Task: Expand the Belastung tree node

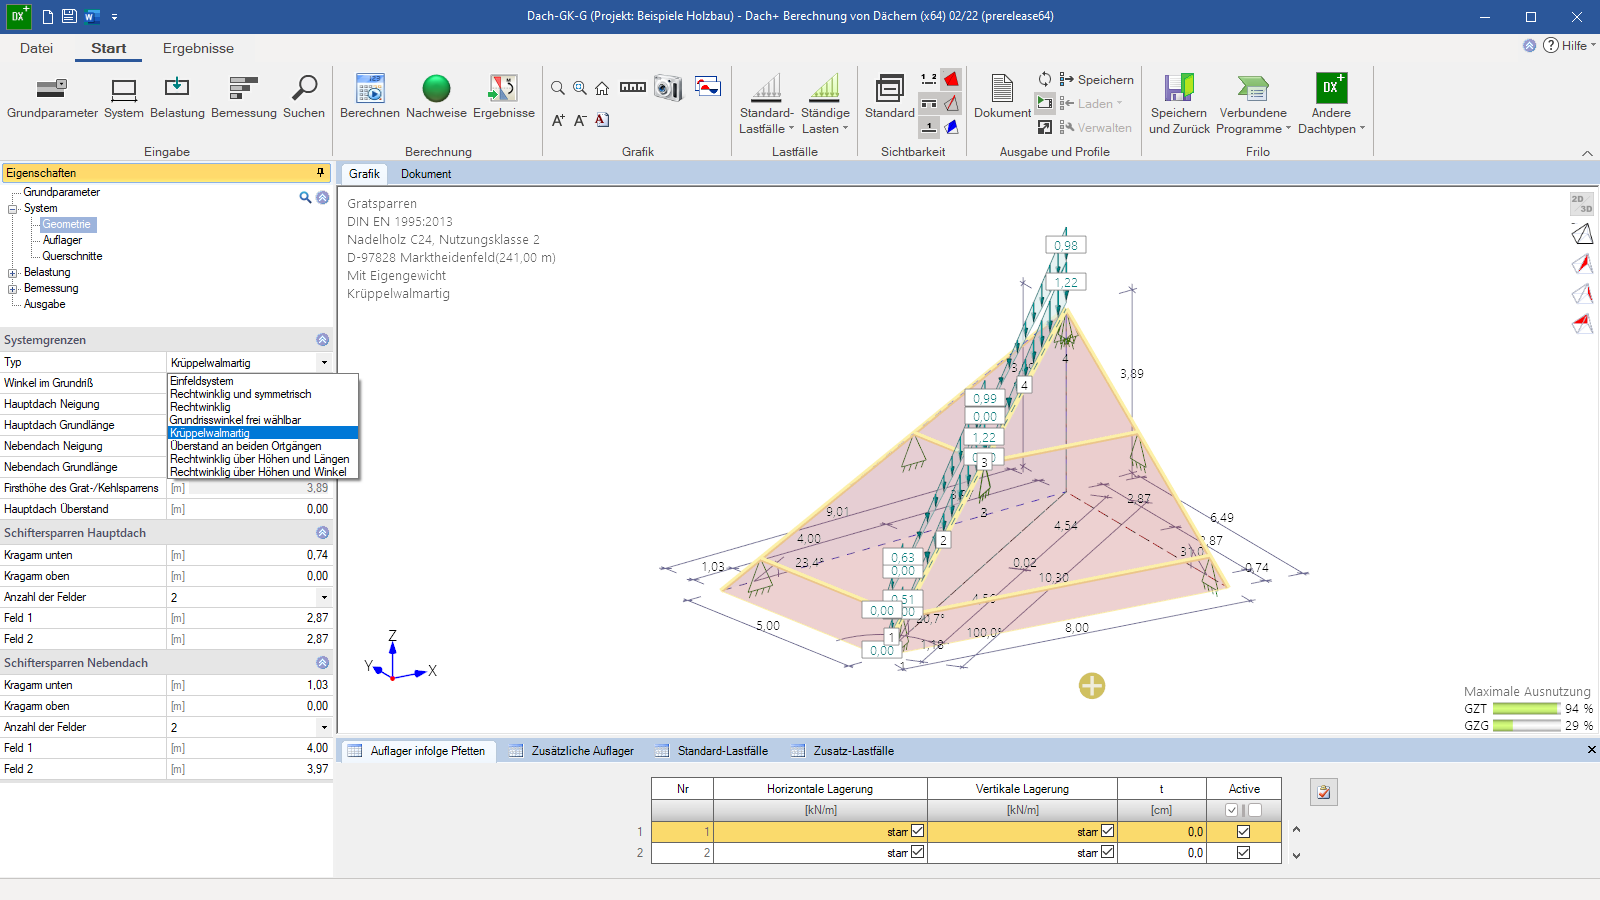Action: (13, 273)
